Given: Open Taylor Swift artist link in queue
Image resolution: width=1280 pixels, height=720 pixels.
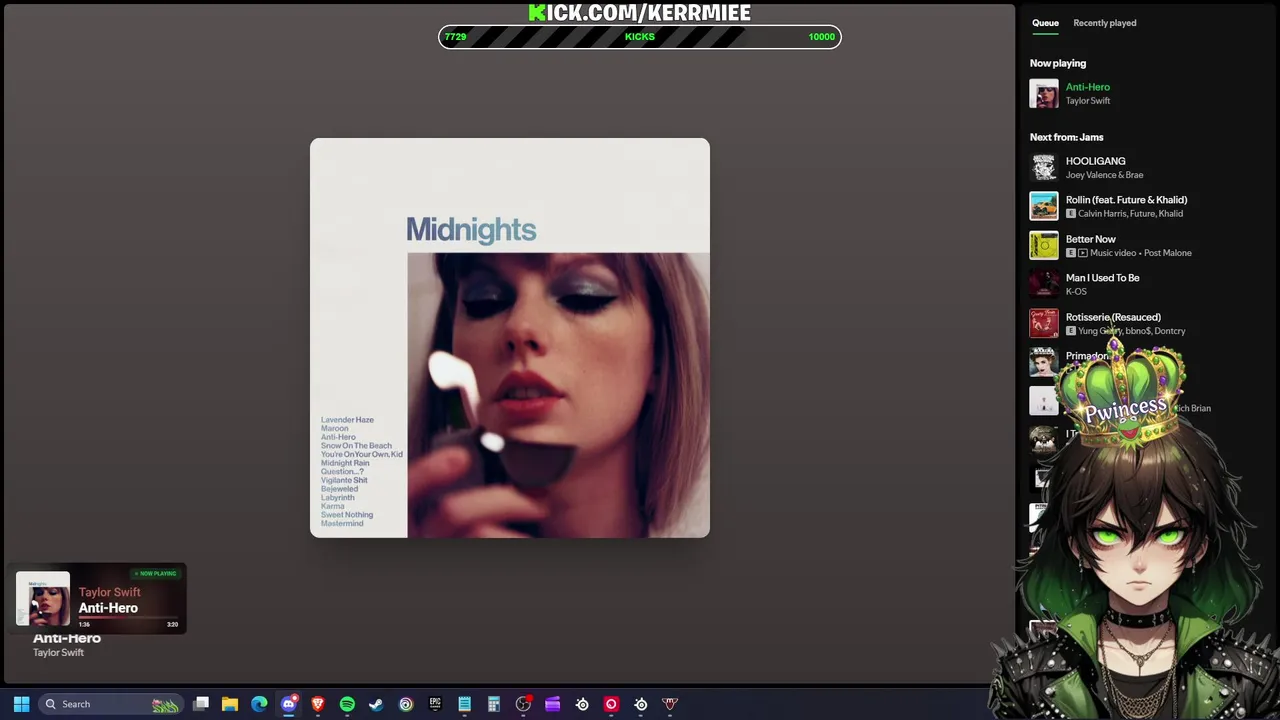Looking at the screenshot, I should [1088, 101].
